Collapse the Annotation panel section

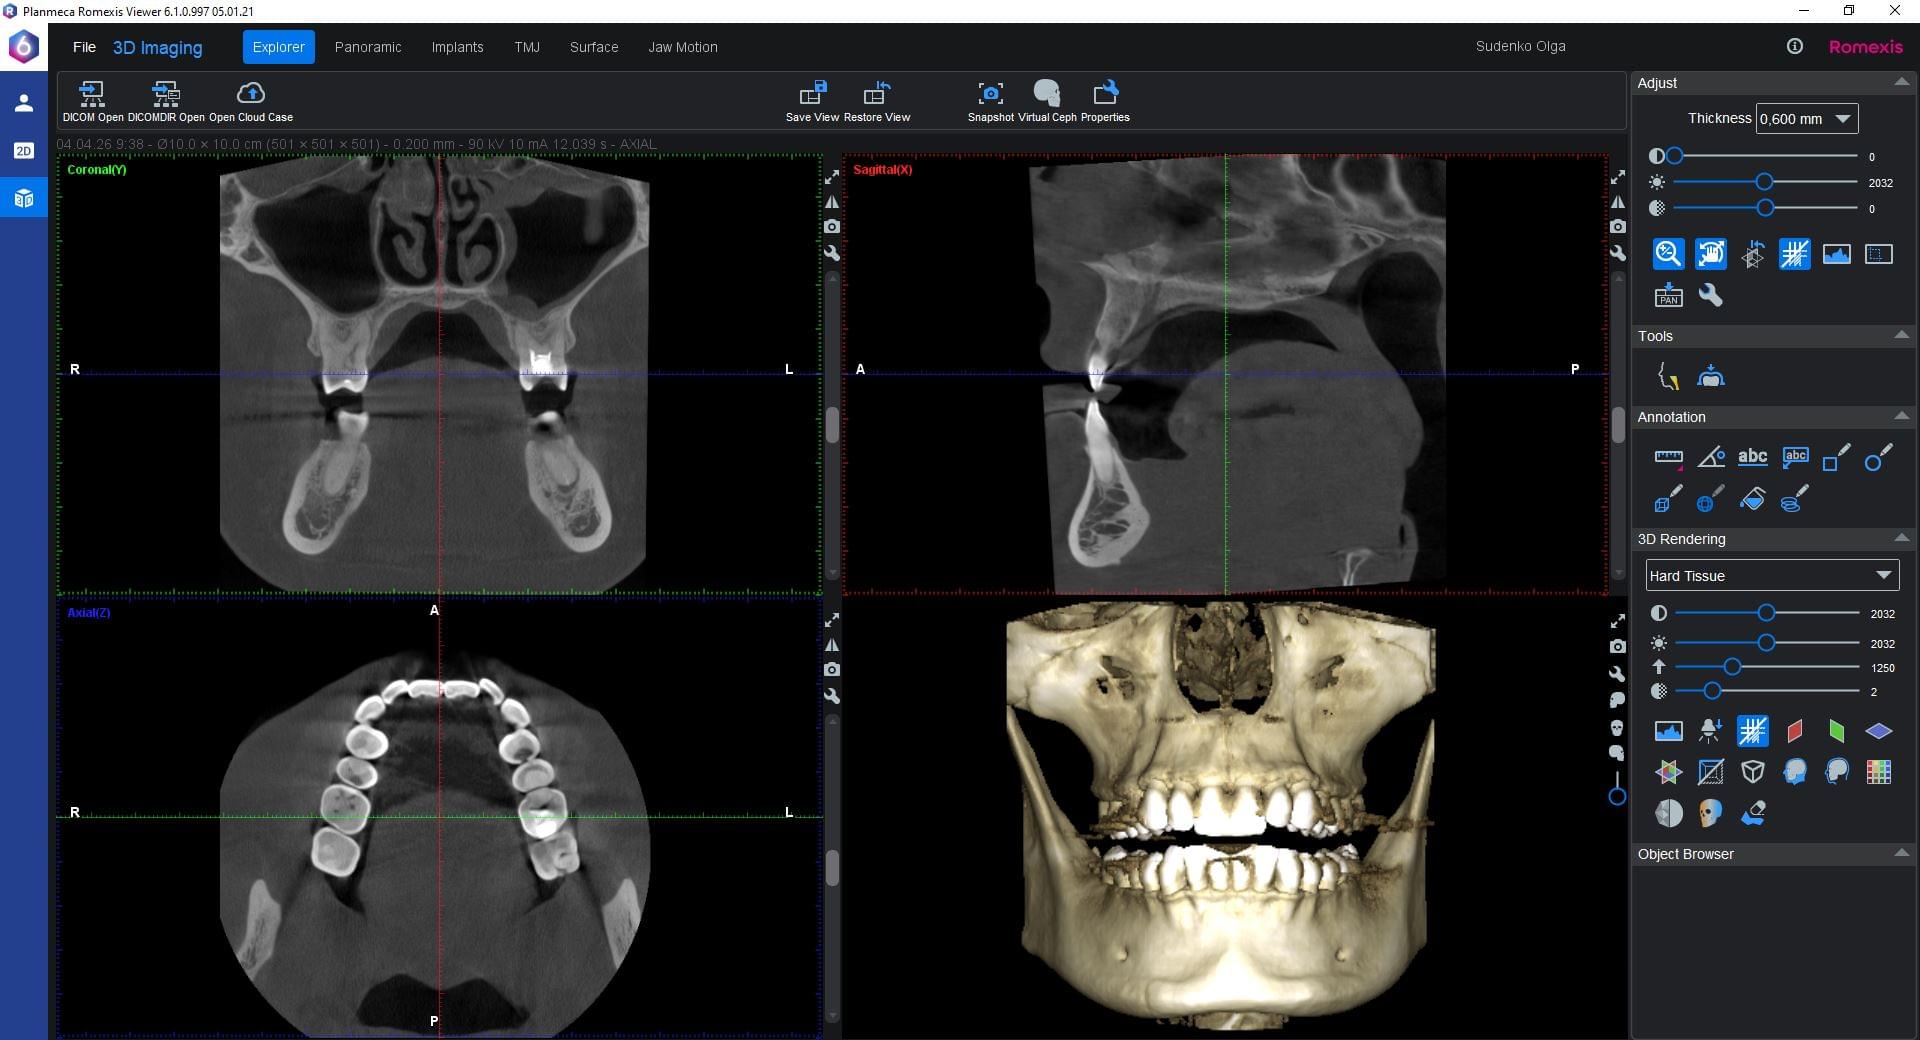[1901, 417]
